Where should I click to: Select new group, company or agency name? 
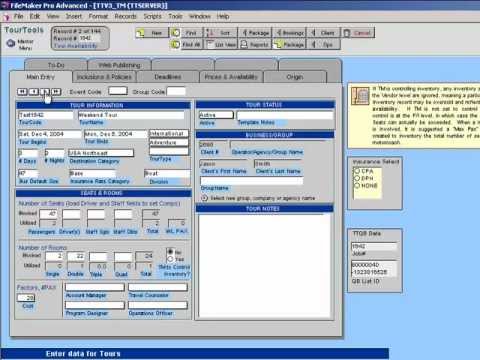[x=204, y=198]
